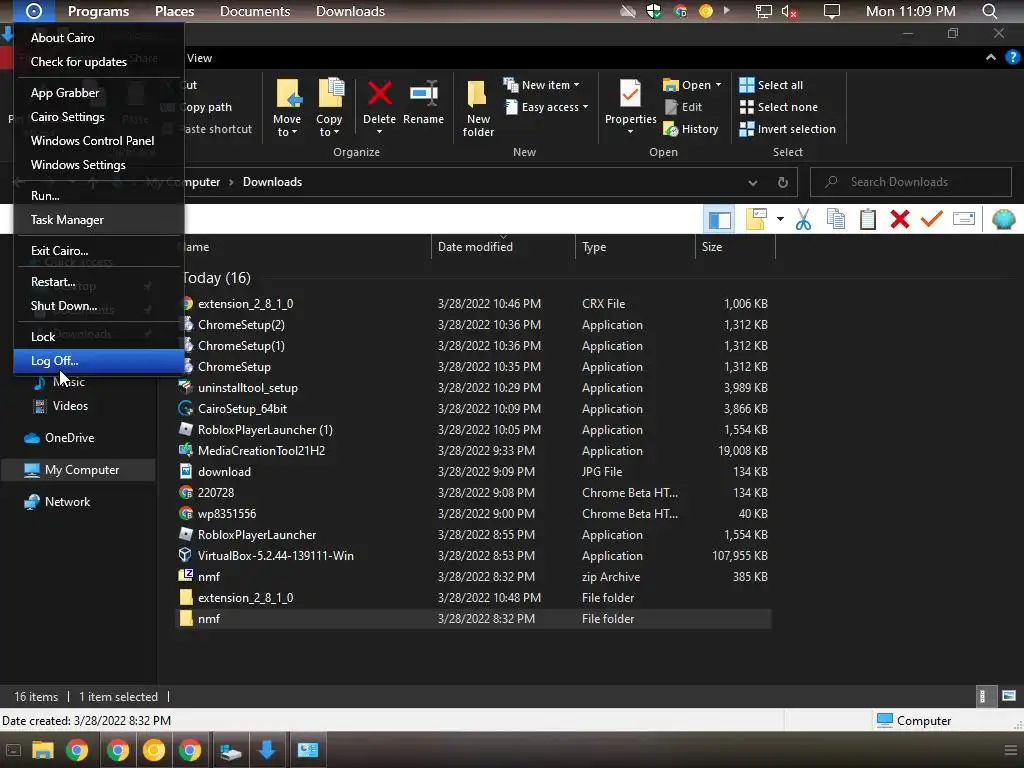Open the Open button dropdown arrow
1024x768 pixels.
point(718,85)
